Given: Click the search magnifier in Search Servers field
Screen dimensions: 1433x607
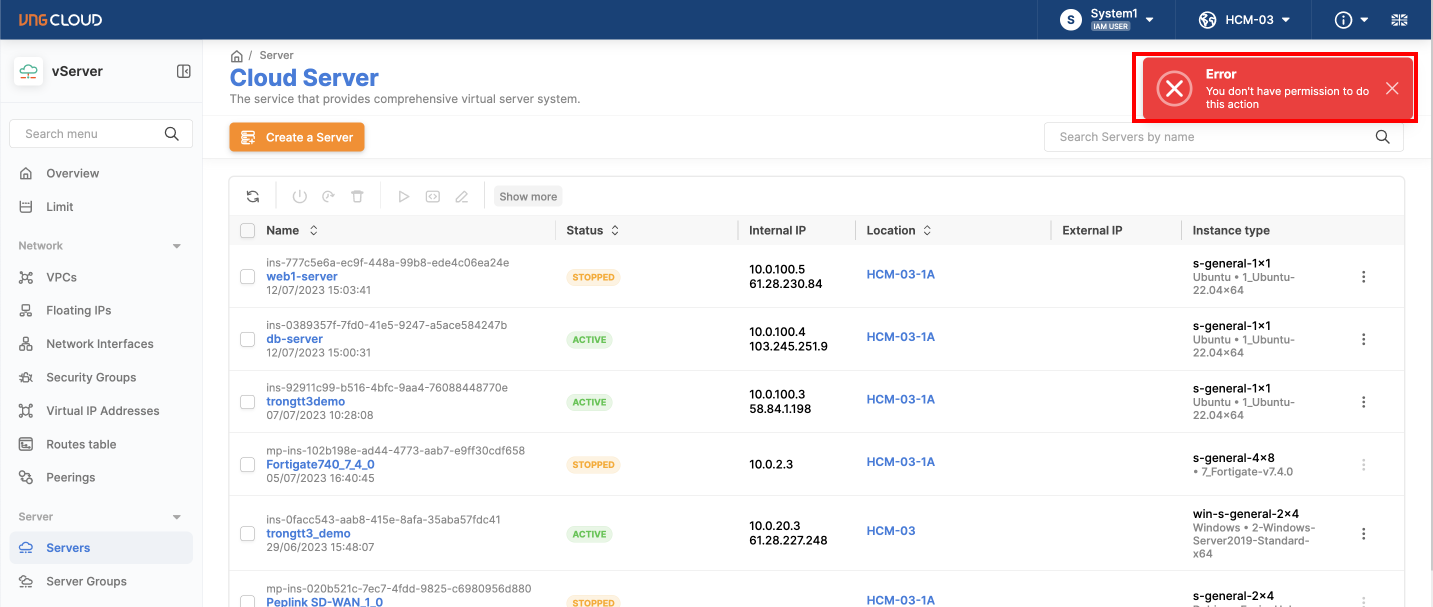Looking at the screenshot, I should coord(1382,137).
